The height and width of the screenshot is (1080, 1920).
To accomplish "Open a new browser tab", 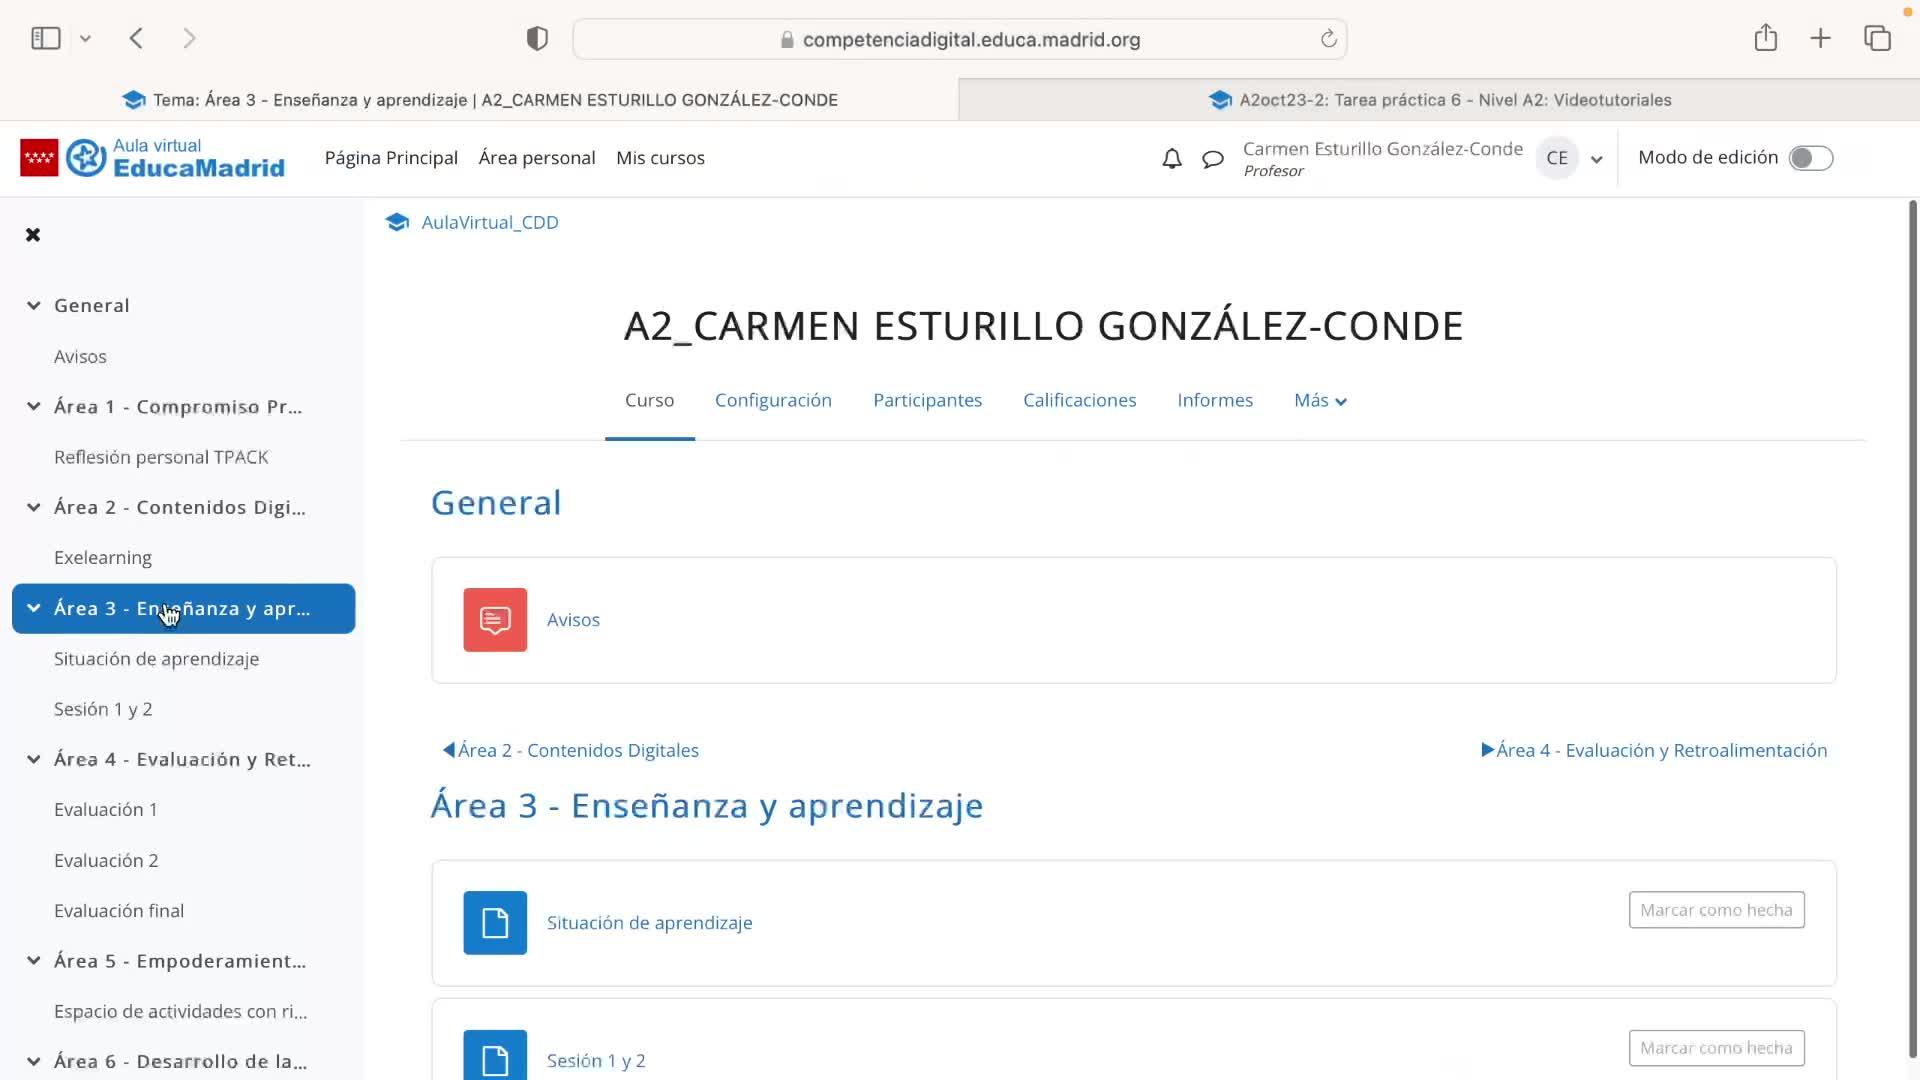I will (x=1820, y=39).
